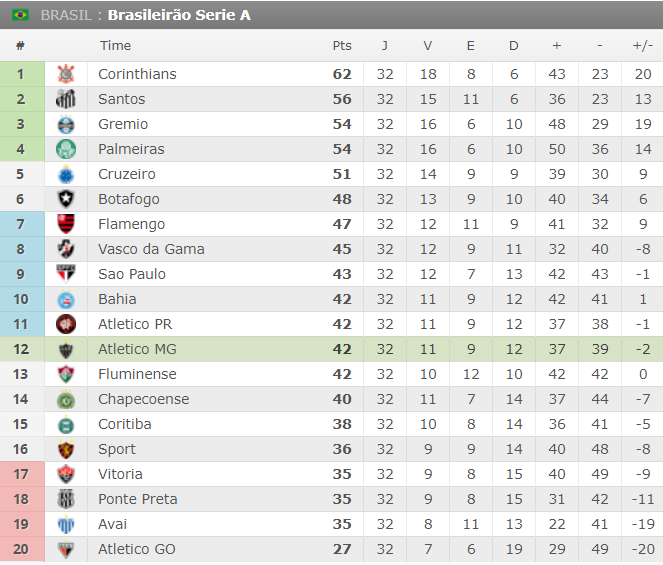Image resolution: width=663 pixels, height=565 pixels.
Task: Click the Santos club crest
Action: 66,99
